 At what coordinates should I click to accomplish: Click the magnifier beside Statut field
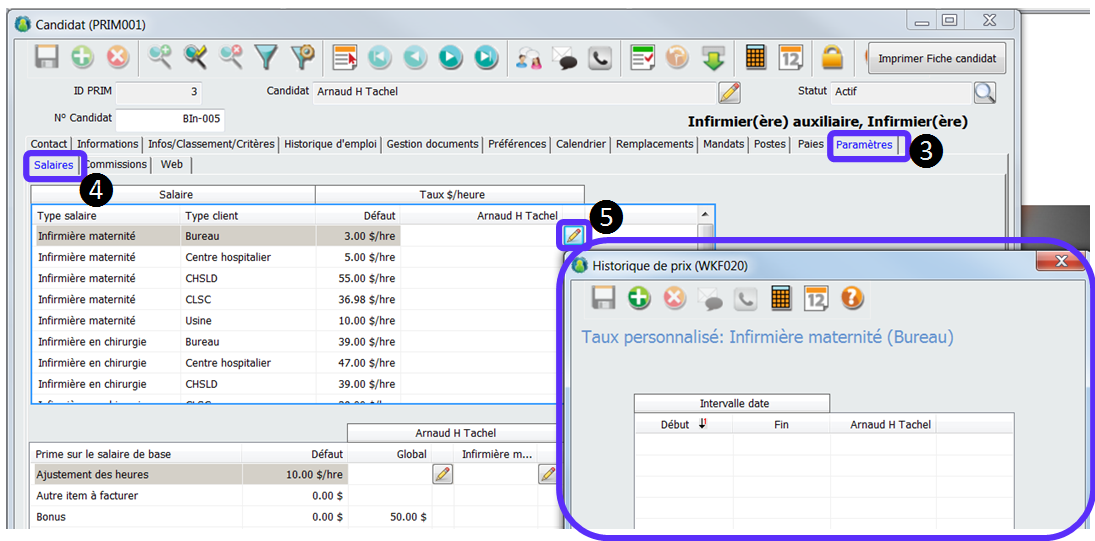click(985, 92)
